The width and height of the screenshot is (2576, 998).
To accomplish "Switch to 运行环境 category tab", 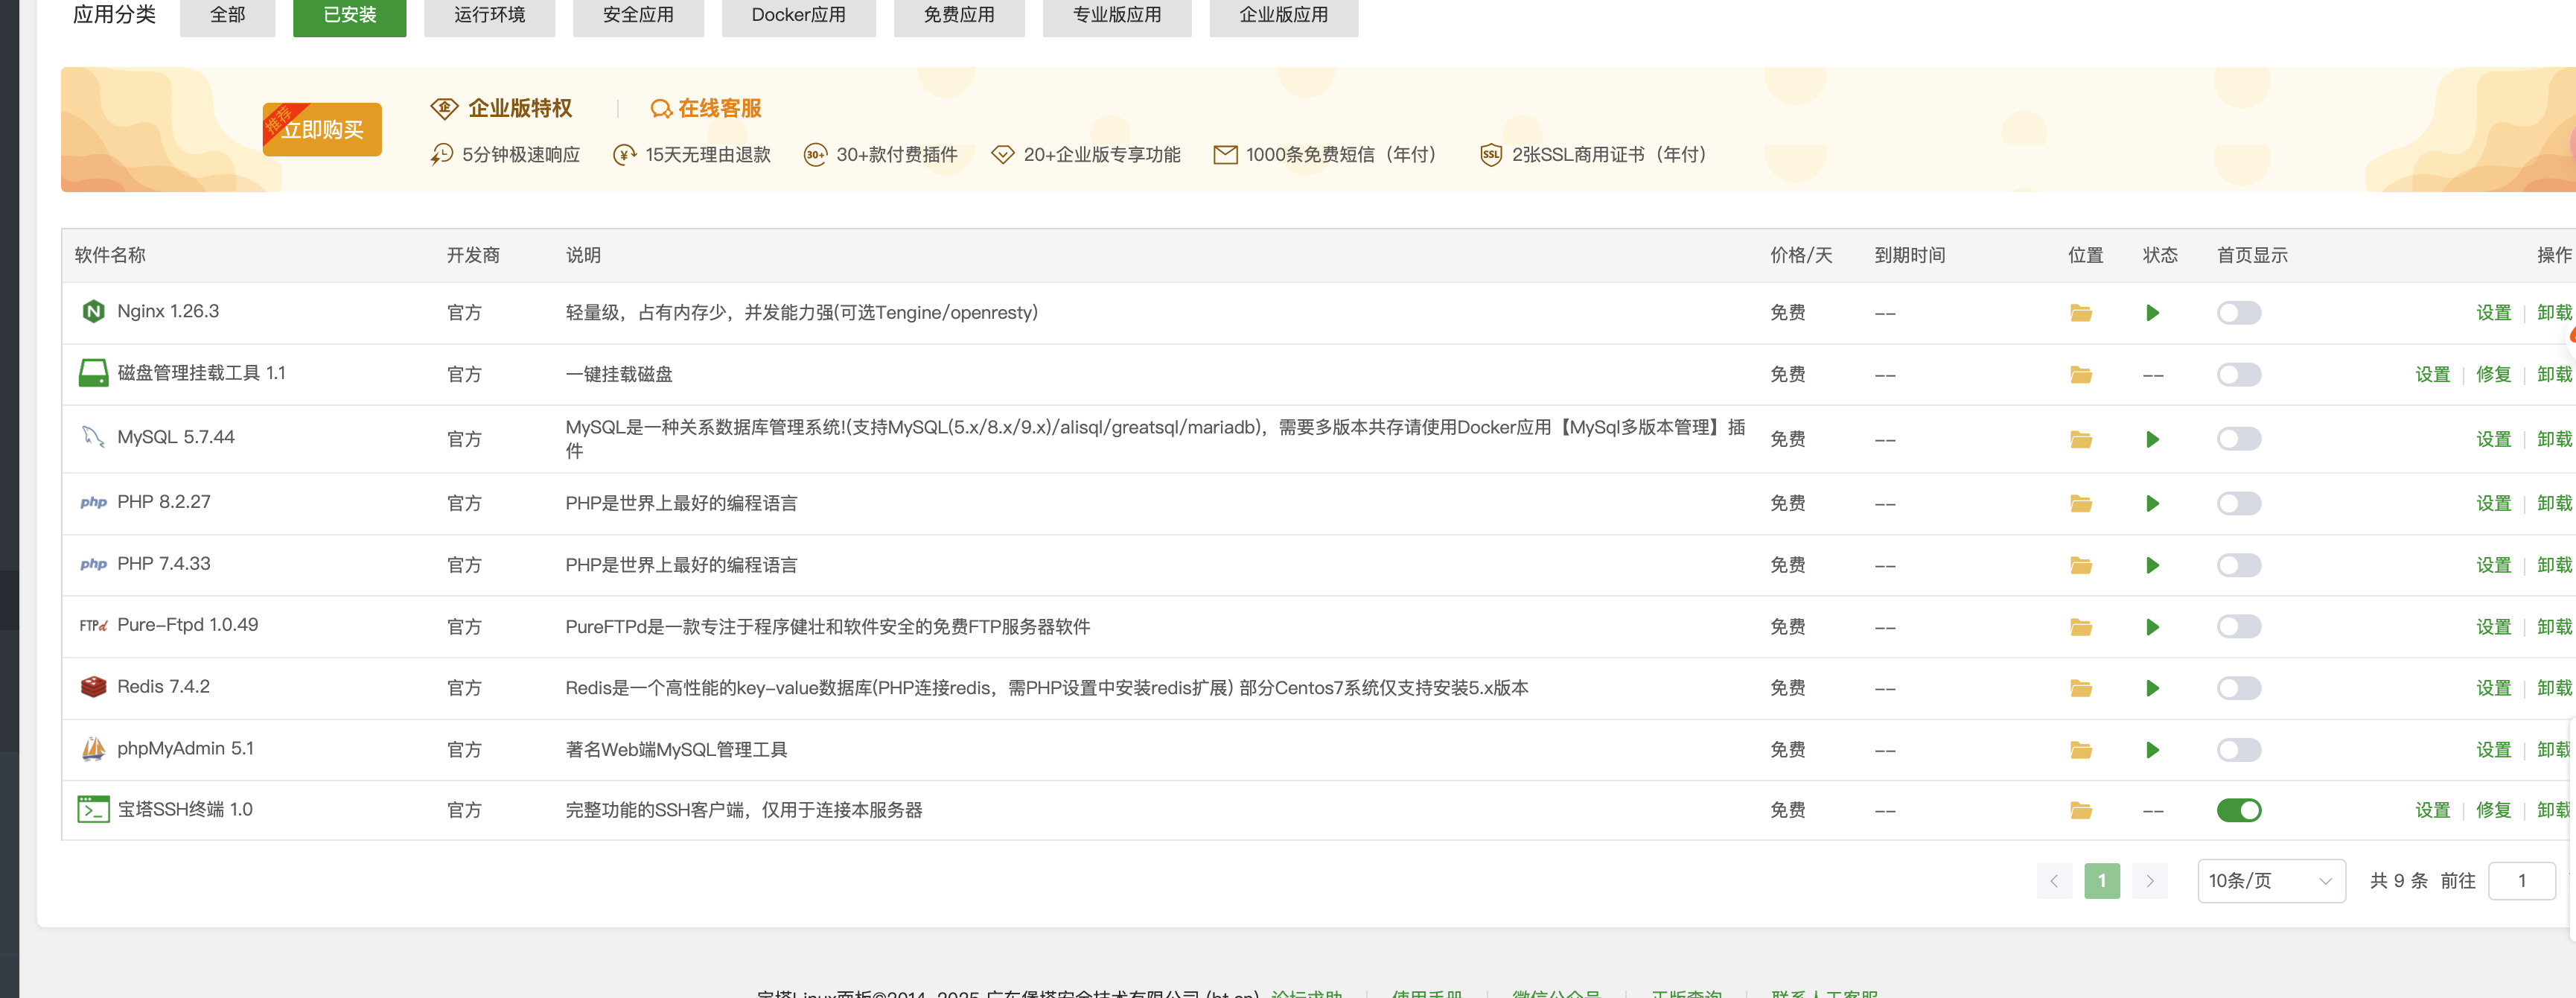I will tap(489, 16).
